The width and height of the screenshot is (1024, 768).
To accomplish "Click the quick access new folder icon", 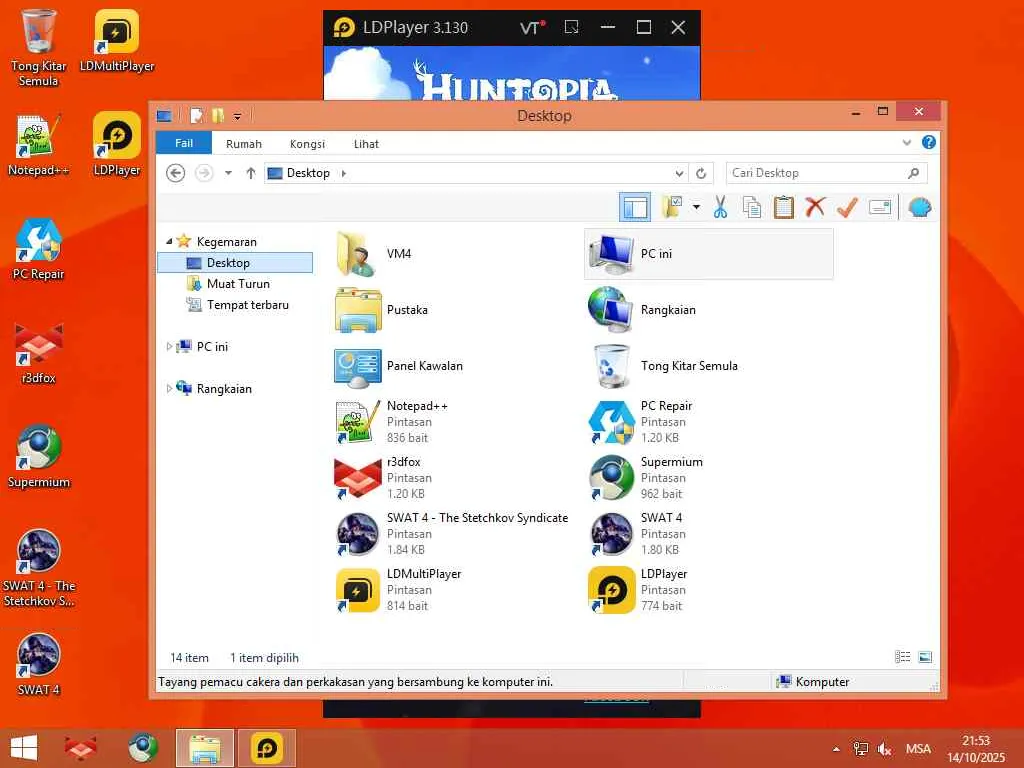I will pyautogui.click(x=217, y=116).
